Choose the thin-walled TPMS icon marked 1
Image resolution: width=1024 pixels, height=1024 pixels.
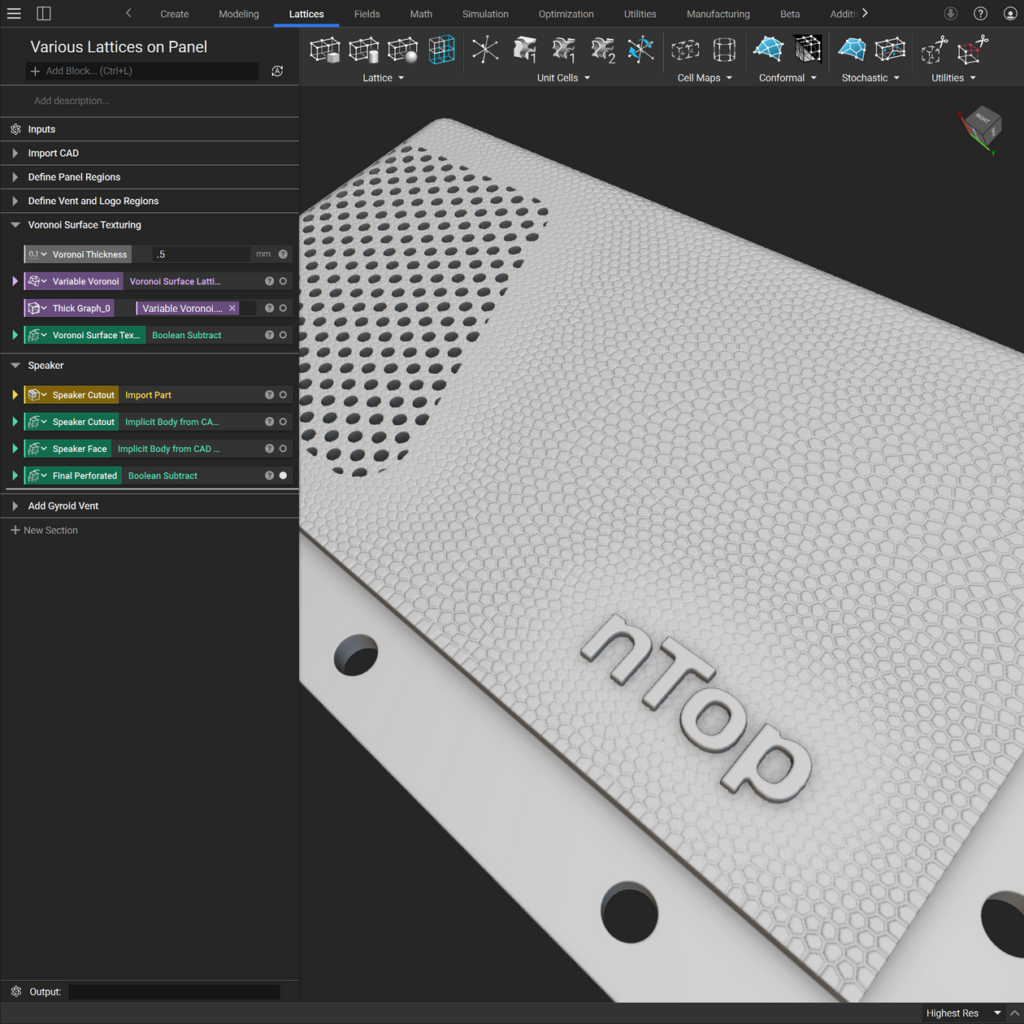click(563, 50)
